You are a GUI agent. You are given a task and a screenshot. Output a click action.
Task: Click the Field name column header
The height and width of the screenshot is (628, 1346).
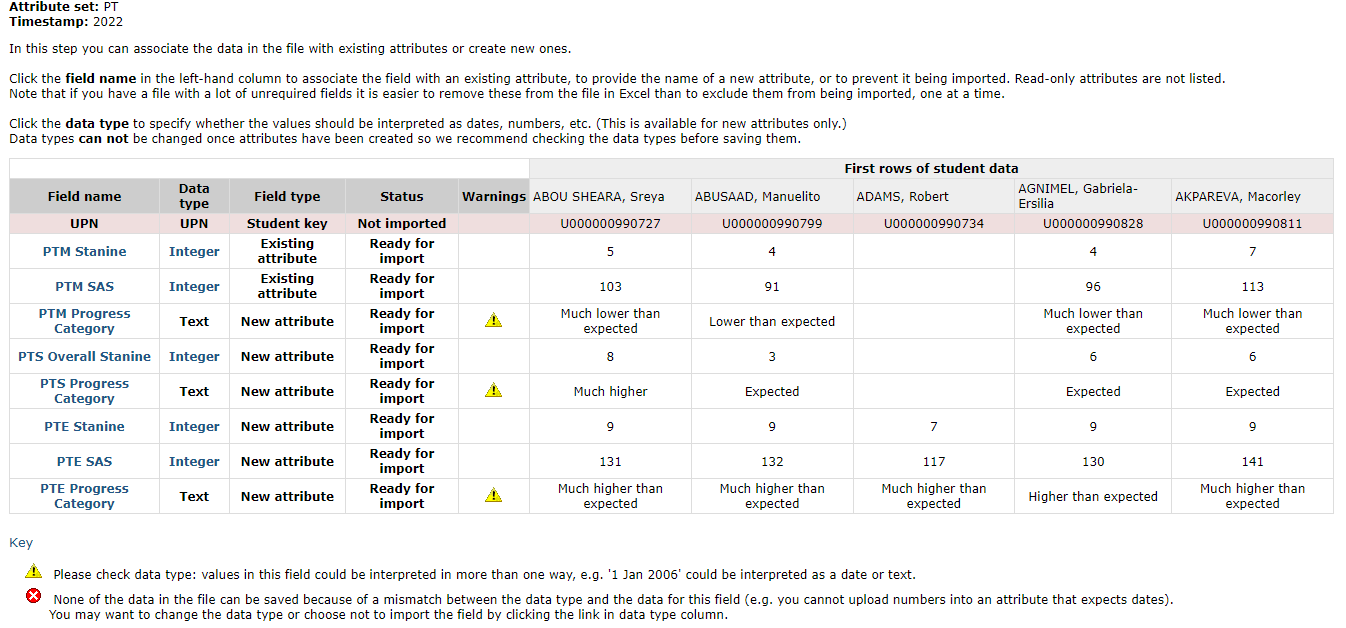84,196
